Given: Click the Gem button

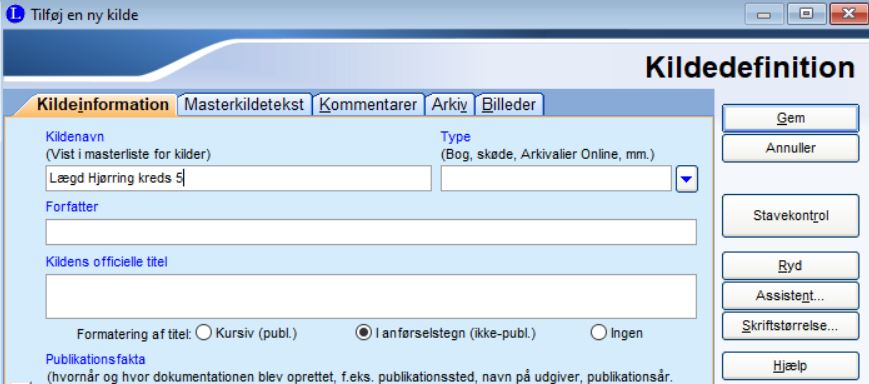Looking at the screenshot, I should click(790, 118).
